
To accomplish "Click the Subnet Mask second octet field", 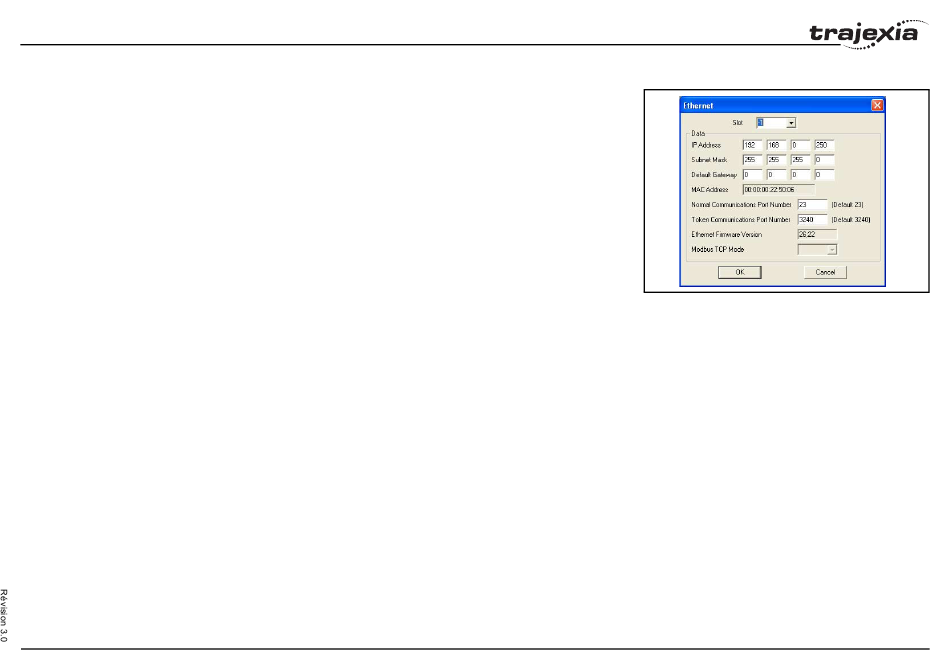I will pos(777,160).
